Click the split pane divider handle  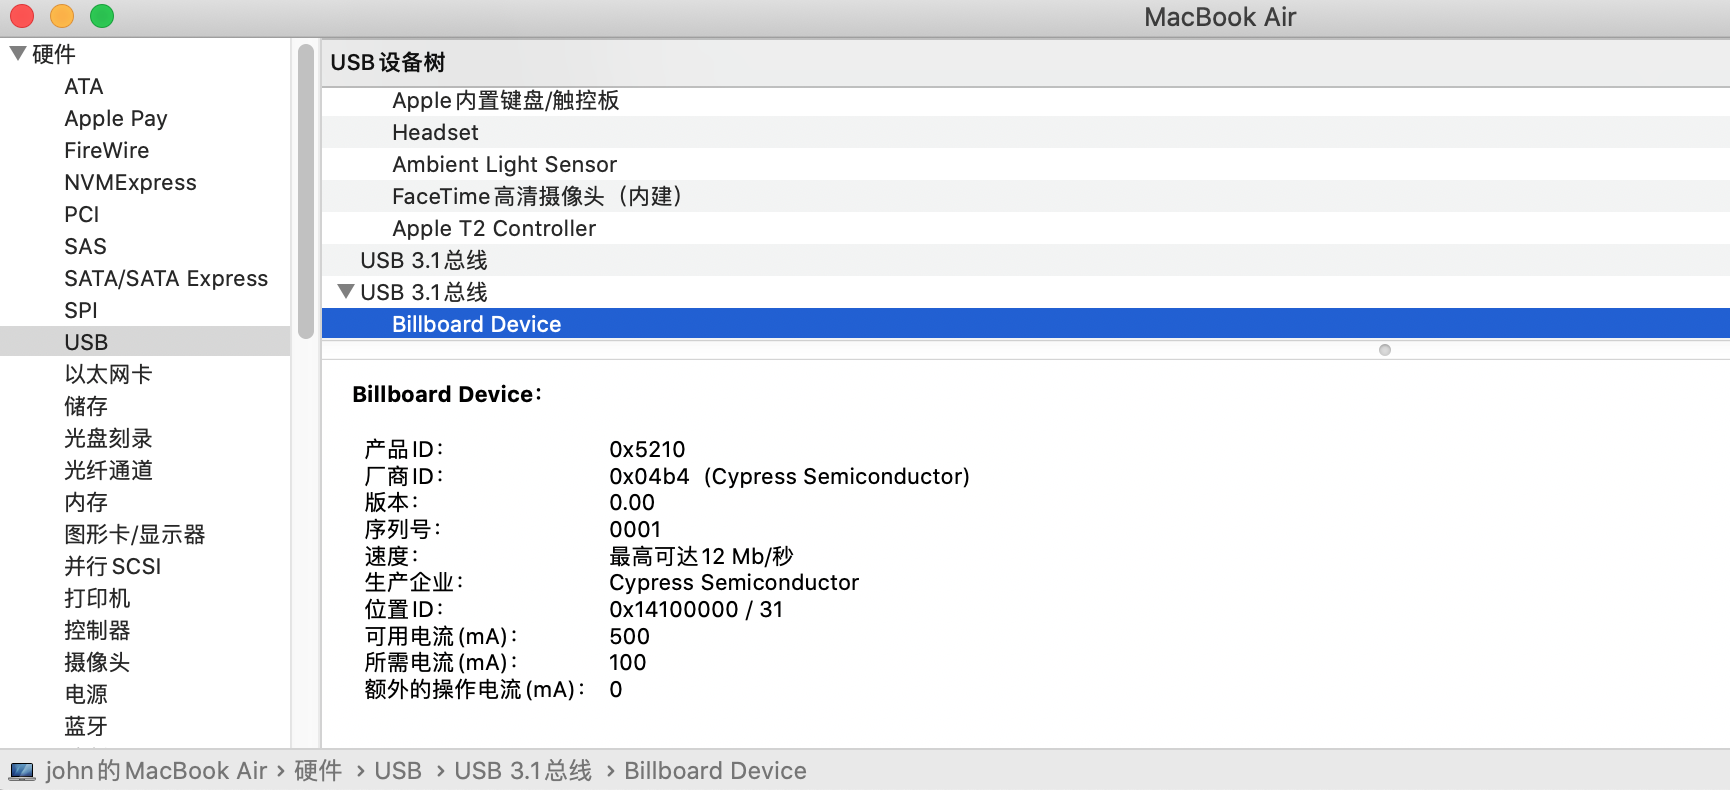(1385, 350)
